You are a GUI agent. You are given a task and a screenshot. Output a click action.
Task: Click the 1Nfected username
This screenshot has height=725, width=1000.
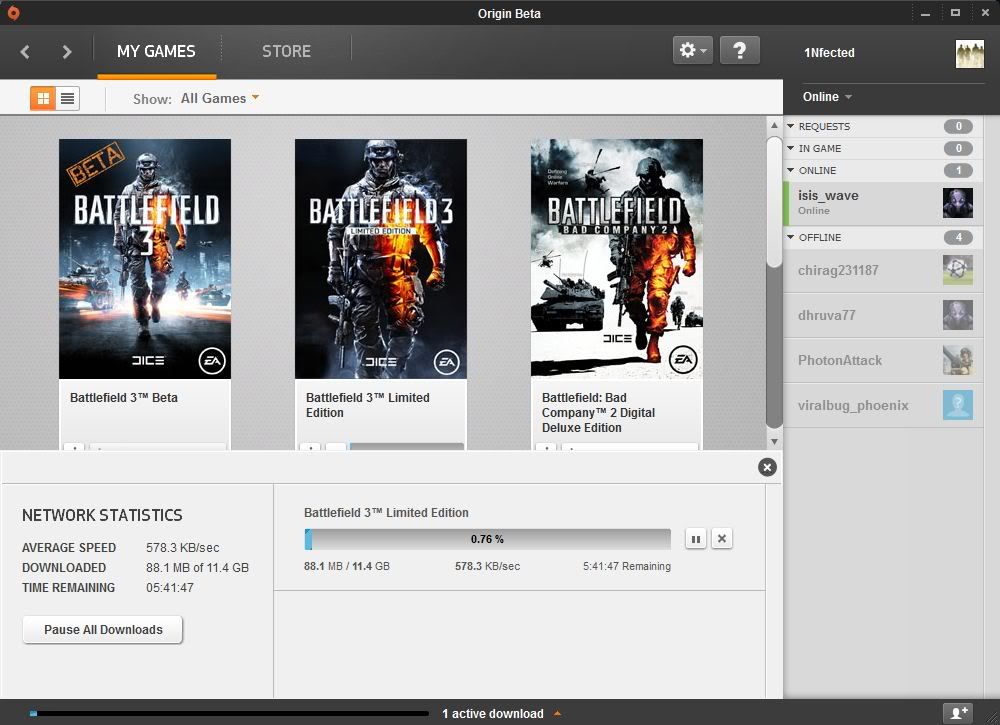click(x=829, y=53)
